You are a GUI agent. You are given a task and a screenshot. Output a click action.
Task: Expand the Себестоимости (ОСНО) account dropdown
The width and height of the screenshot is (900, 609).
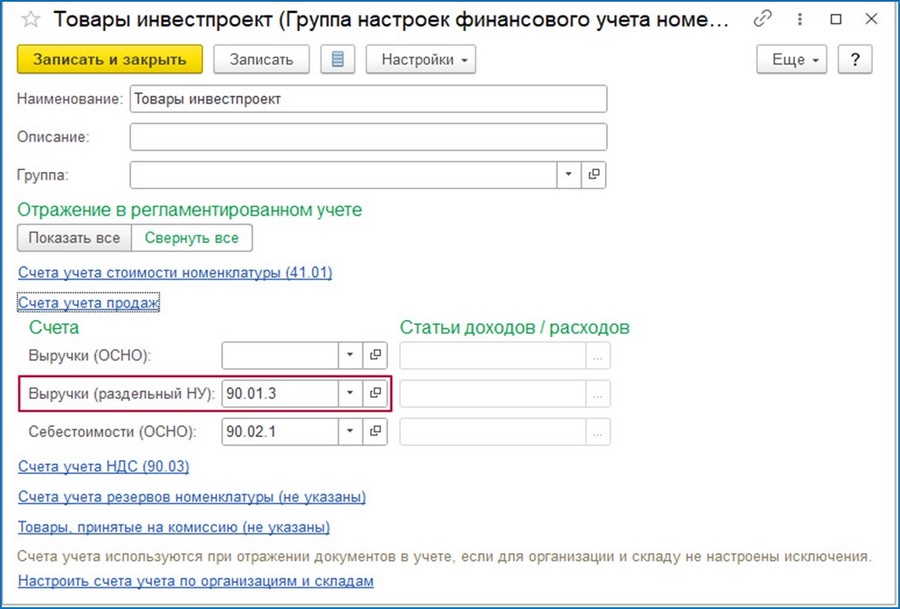(x=350, y=431)
